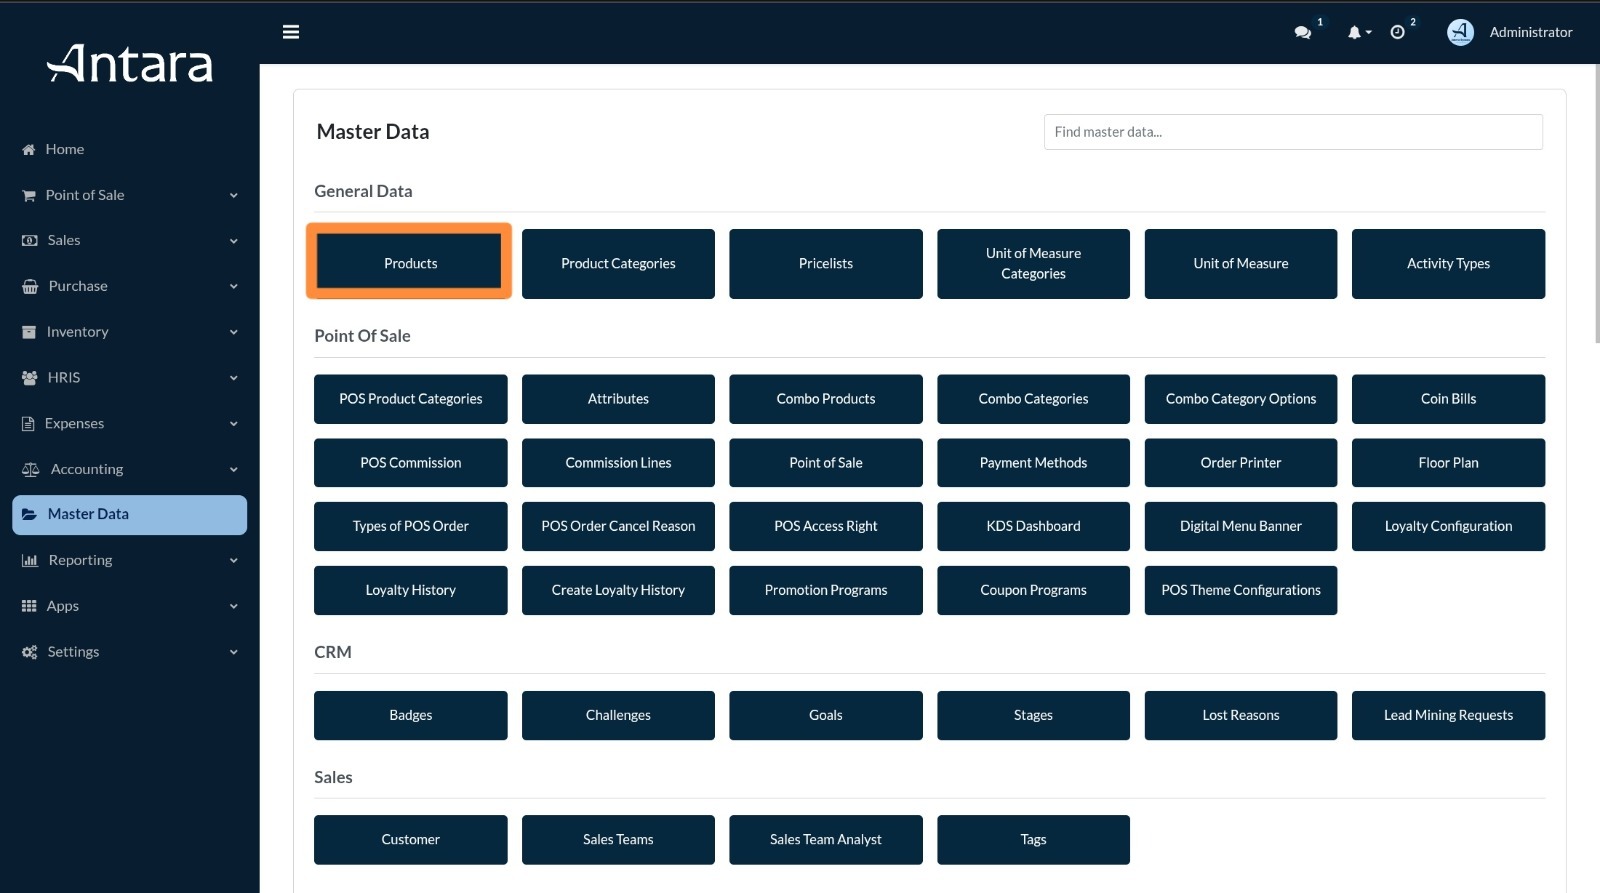Click the Master Data folder icon
Viewport: 1600px width, 893px height.
[30, 514]
